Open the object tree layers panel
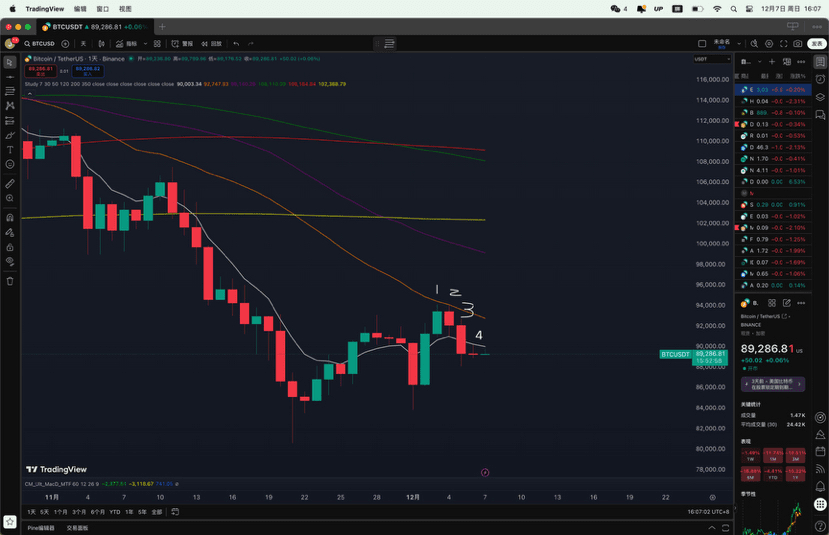Screen dimensions: 829x535 (x=820, y=97)
